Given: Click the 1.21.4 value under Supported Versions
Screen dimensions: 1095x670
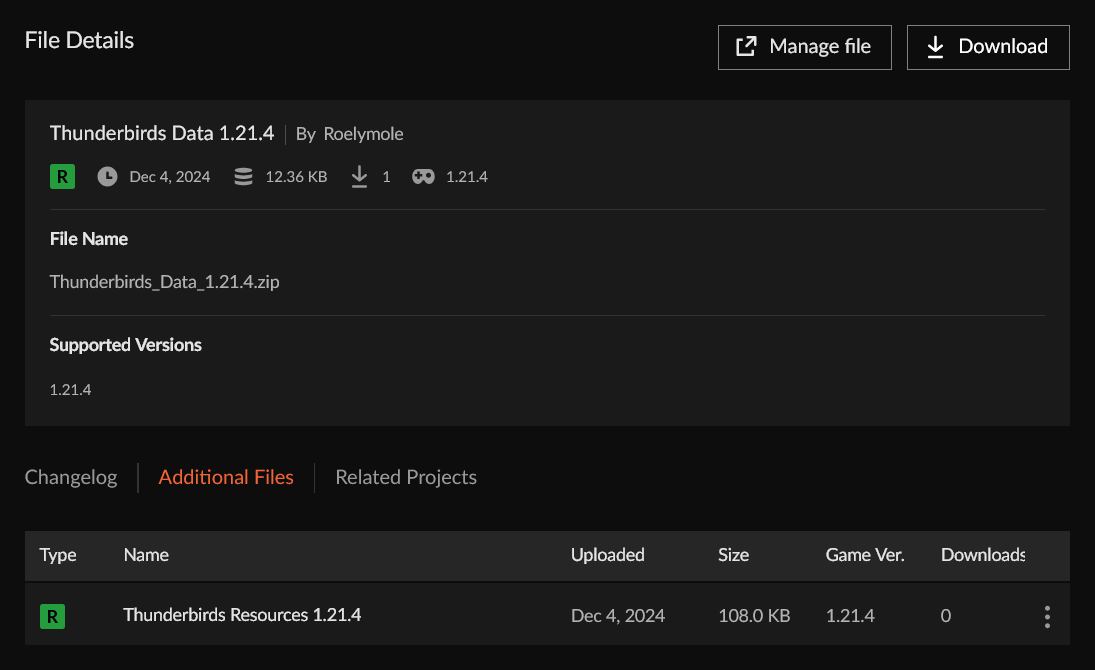Looking at the screenshot, I should point(70,390).
